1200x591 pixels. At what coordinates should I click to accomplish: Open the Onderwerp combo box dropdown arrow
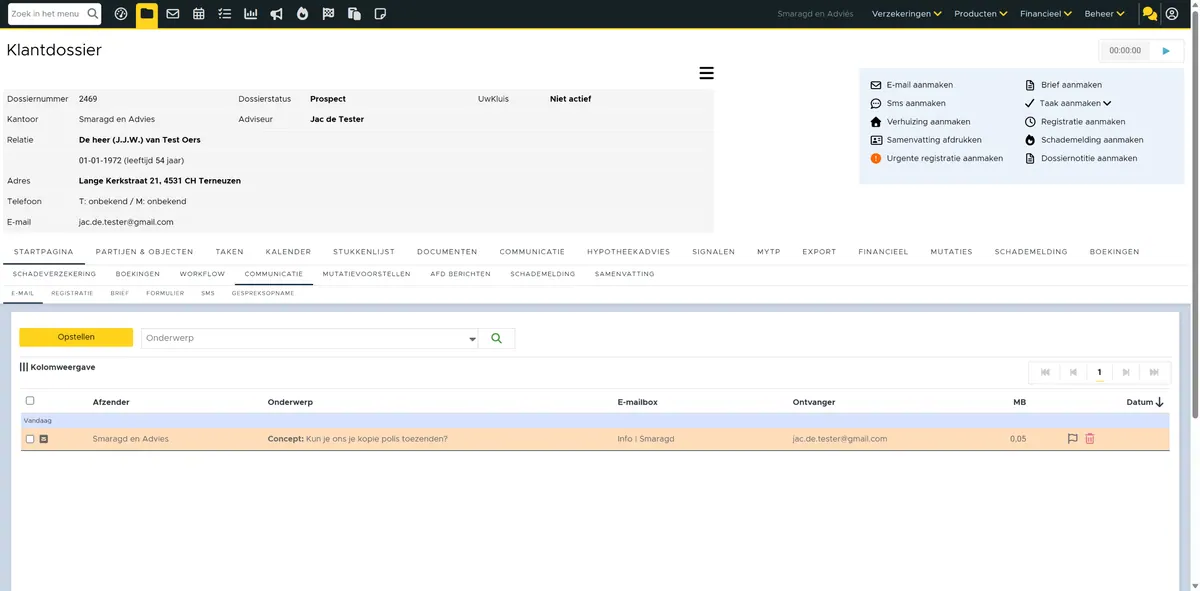pyautogui.click(x=473, y=339)
